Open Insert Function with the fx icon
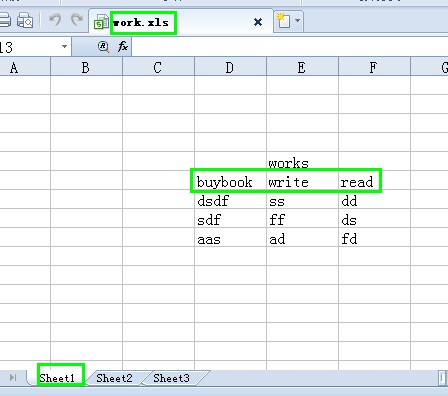 click(123, 47)
